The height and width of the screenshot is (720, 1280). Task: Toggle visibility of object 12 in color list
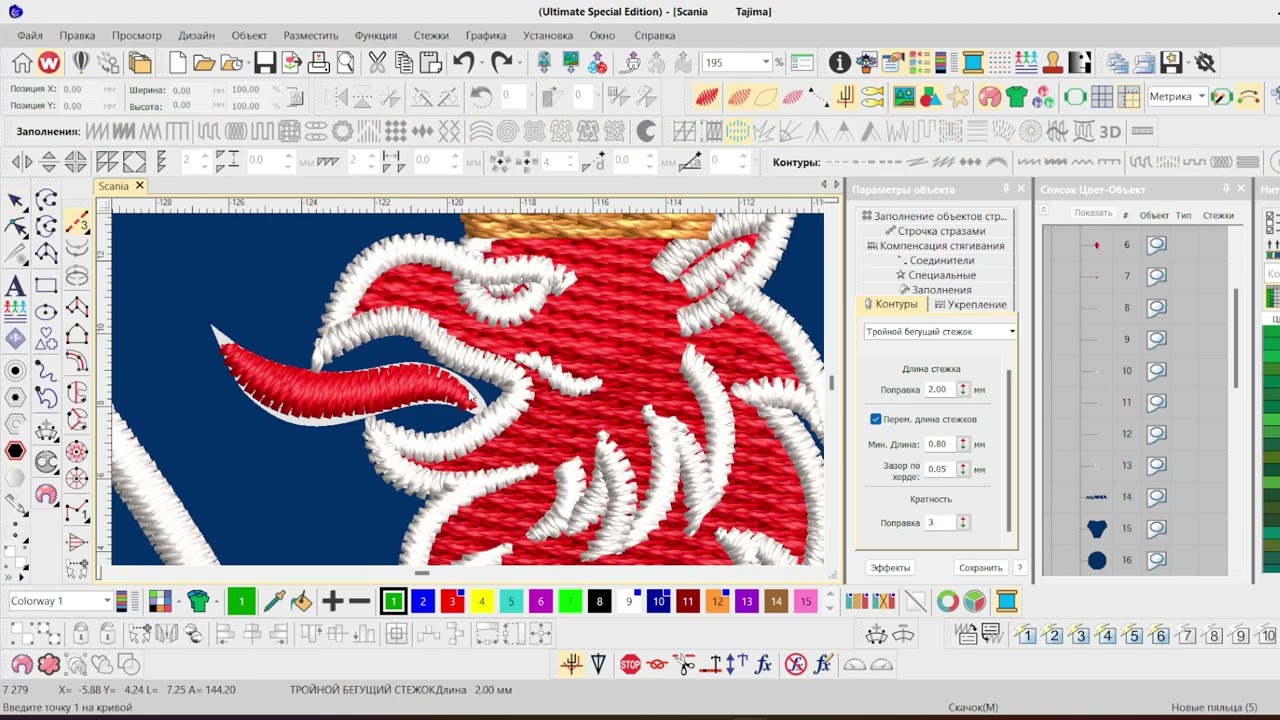pos(1157,434)
